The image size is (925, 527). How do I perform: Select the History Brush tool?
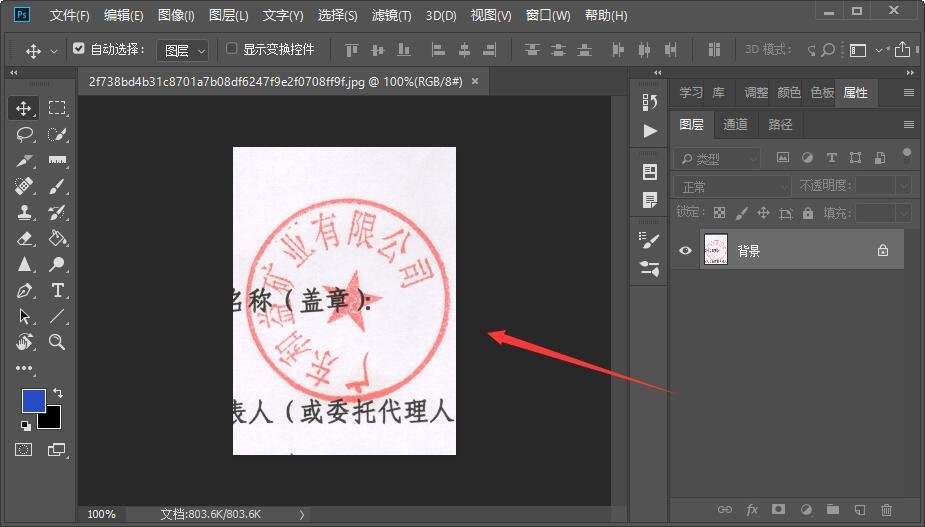click(57, 212)
